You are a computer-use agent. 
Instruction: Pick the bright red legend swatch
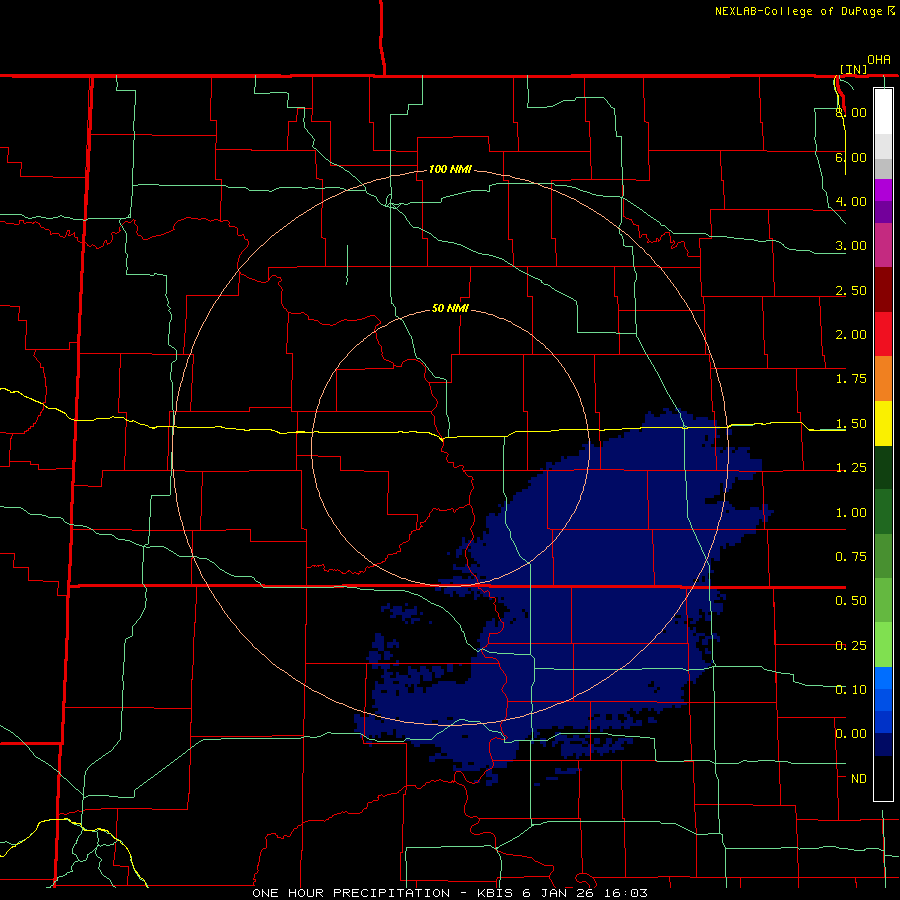tap(883, 334)
